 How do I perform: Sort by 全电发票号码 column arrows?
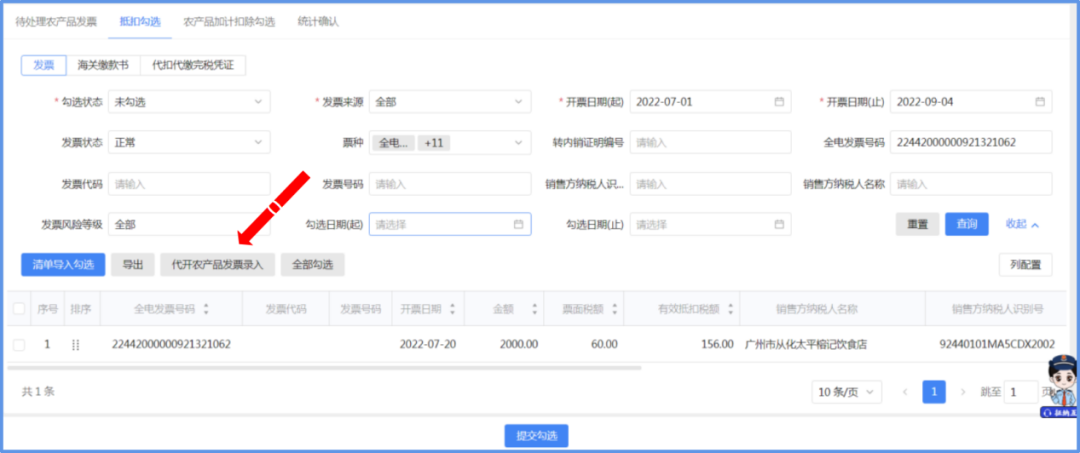click(206, 309)
